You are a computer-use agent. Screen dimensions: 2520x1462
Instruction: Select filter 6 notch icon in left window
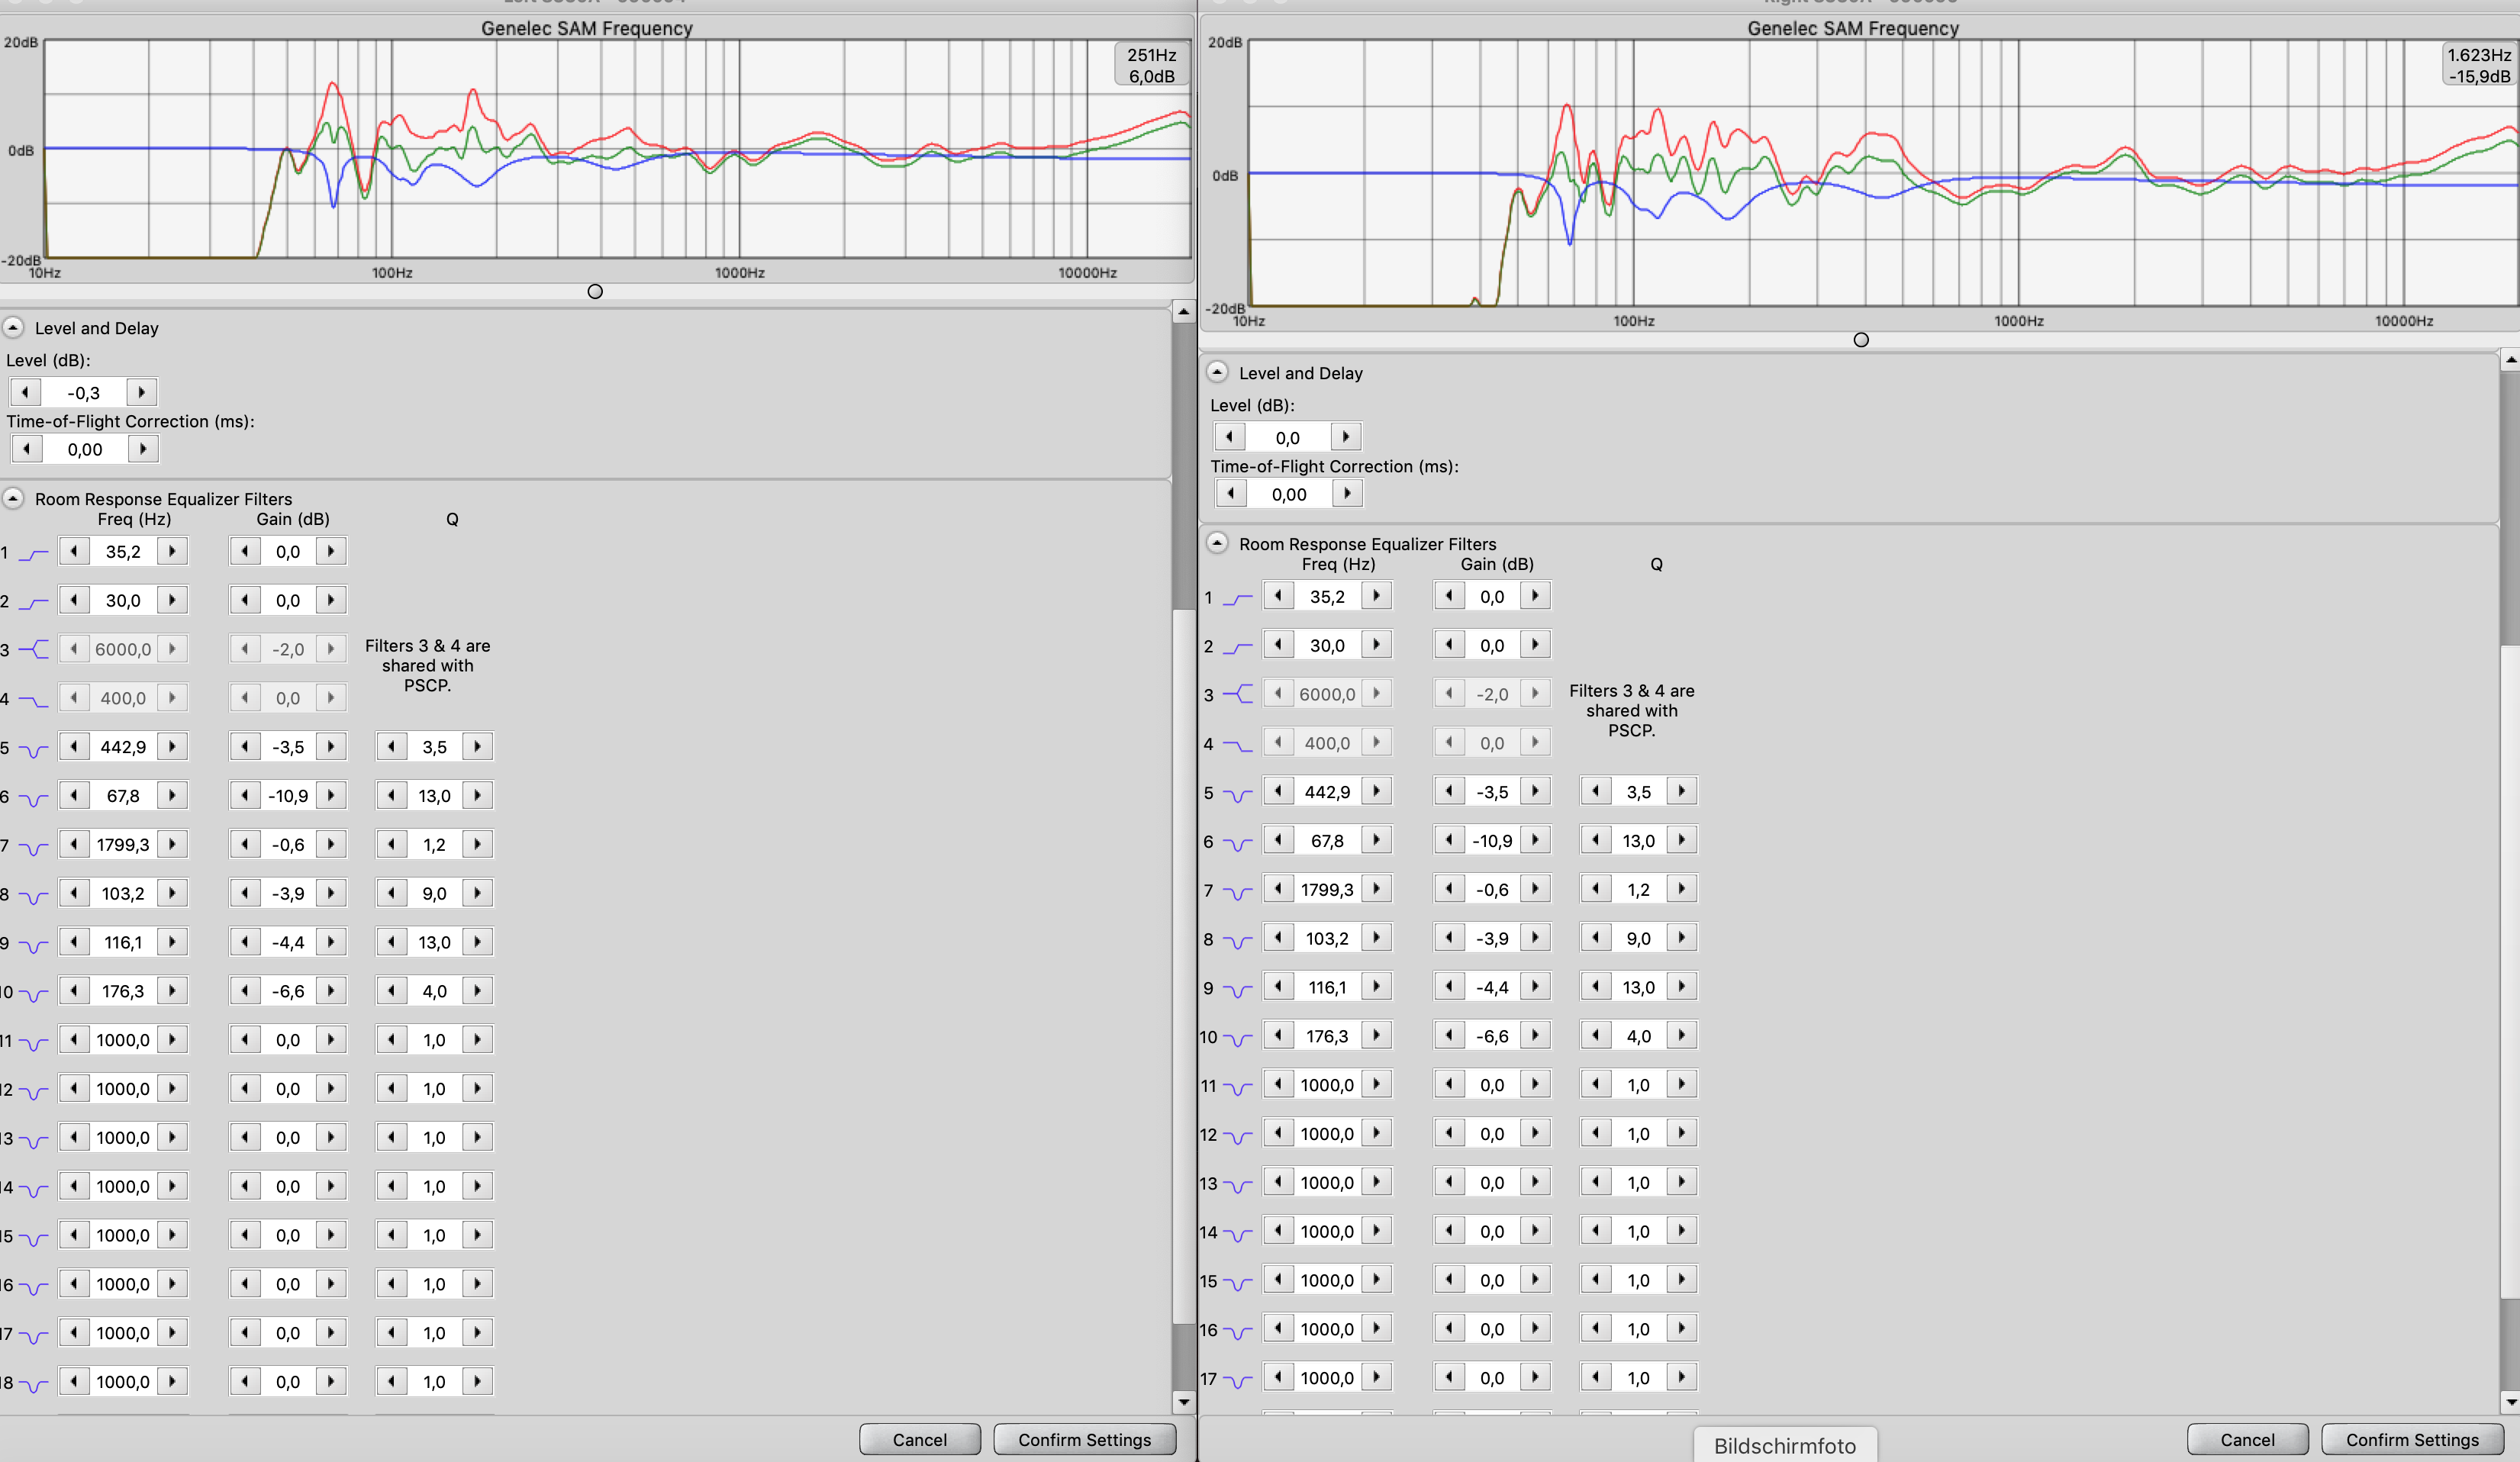[x=33, y=798]
